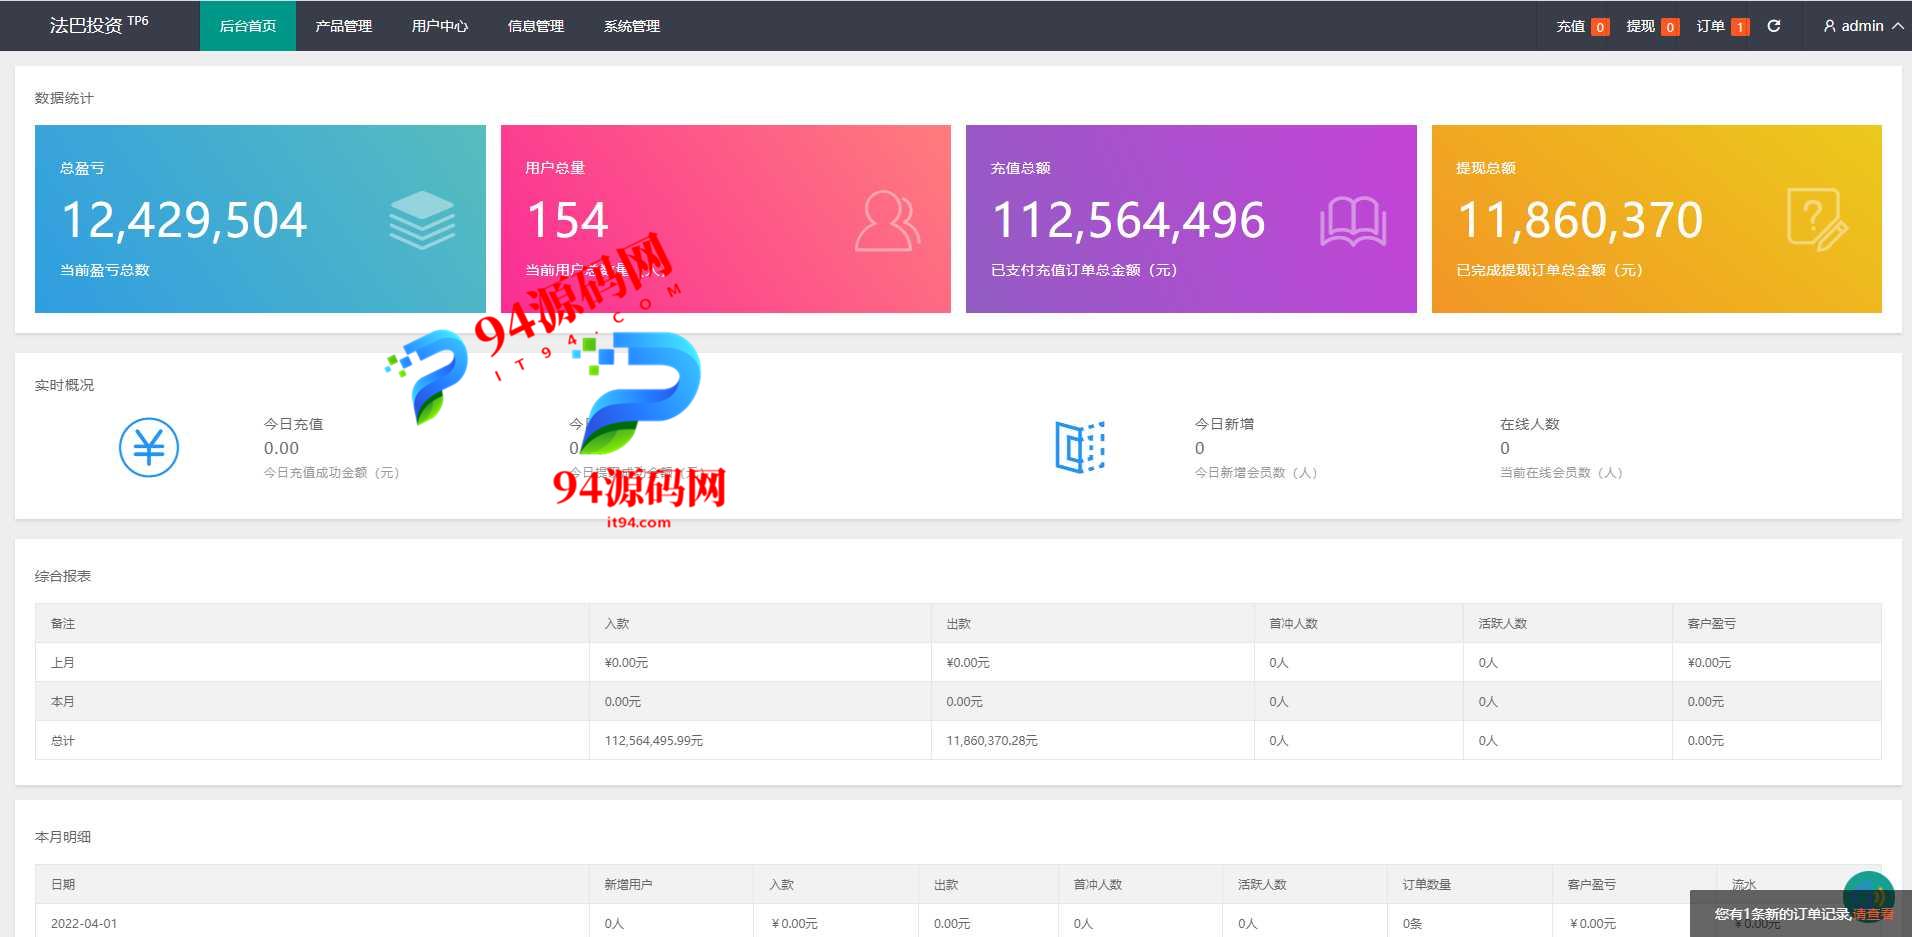
Task: Click the users icon on 用户总量 card
Action: [888, 220]
